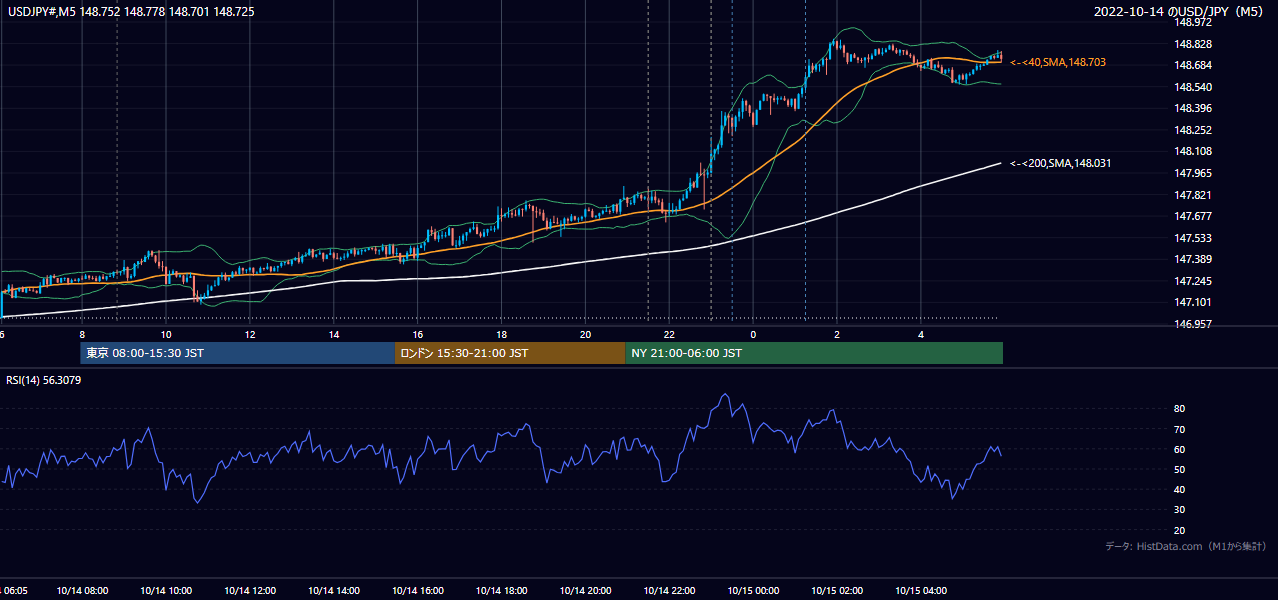The width and height of the screenshot is (1278, 600).
Task: Click the 148.396 price axis label
Action: click(1191, 108)
